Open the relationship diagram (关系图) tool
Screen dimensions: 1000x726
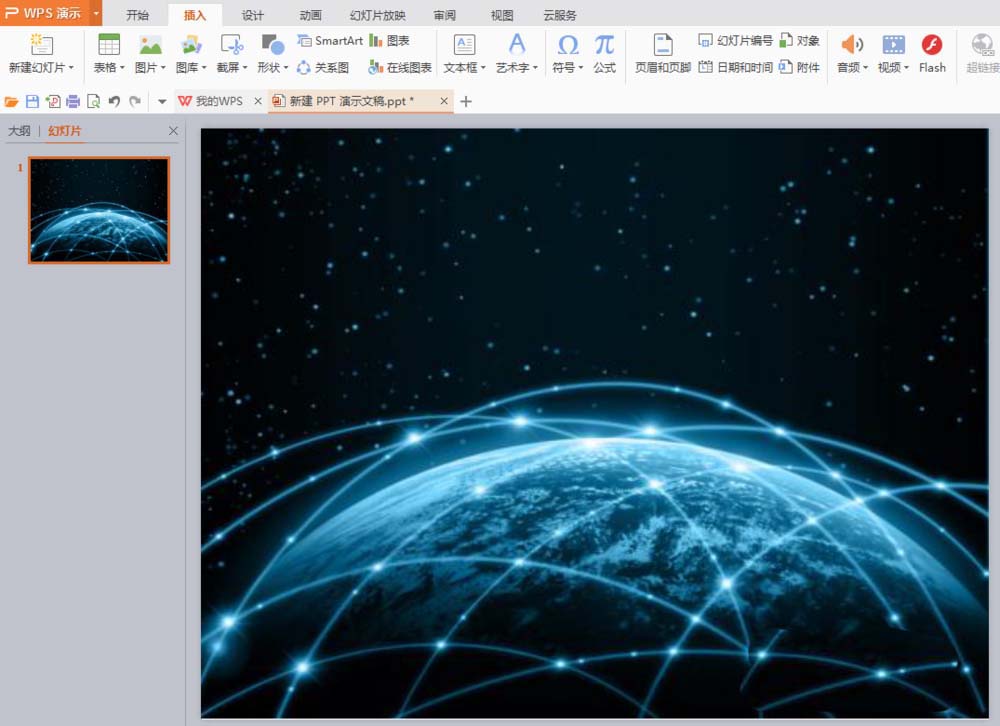pyautogui.click(x=323, y=67)
